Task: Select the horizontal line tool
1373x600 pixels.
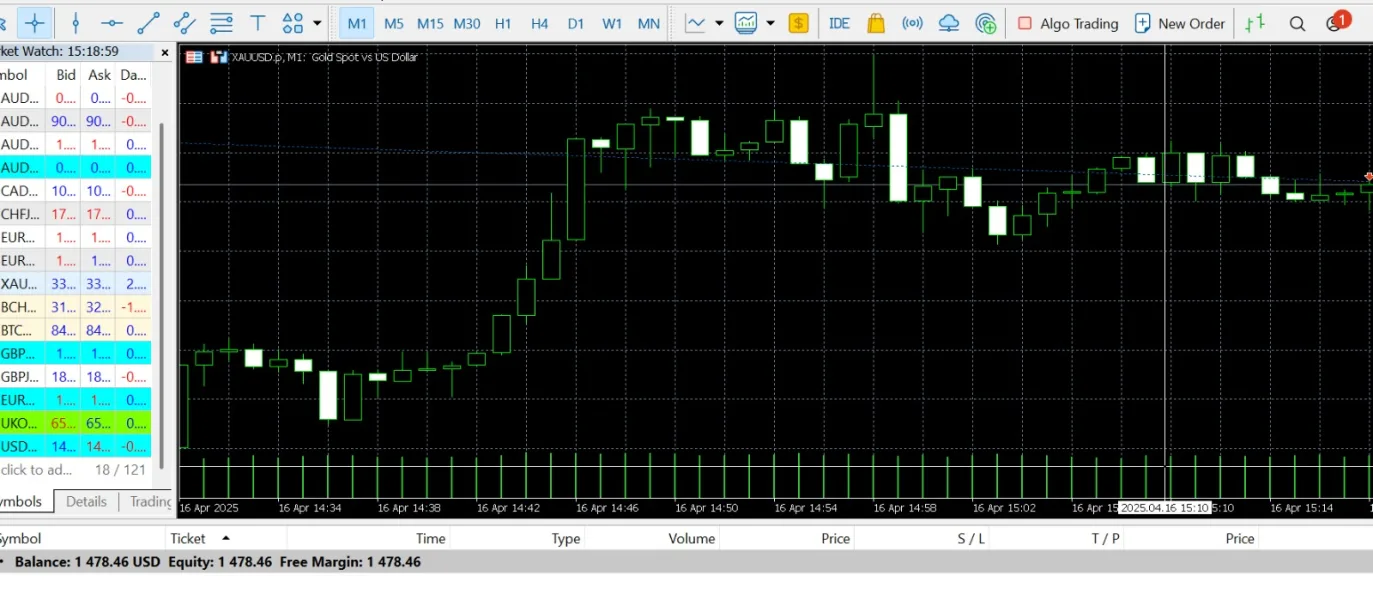Action: [112, 23]
